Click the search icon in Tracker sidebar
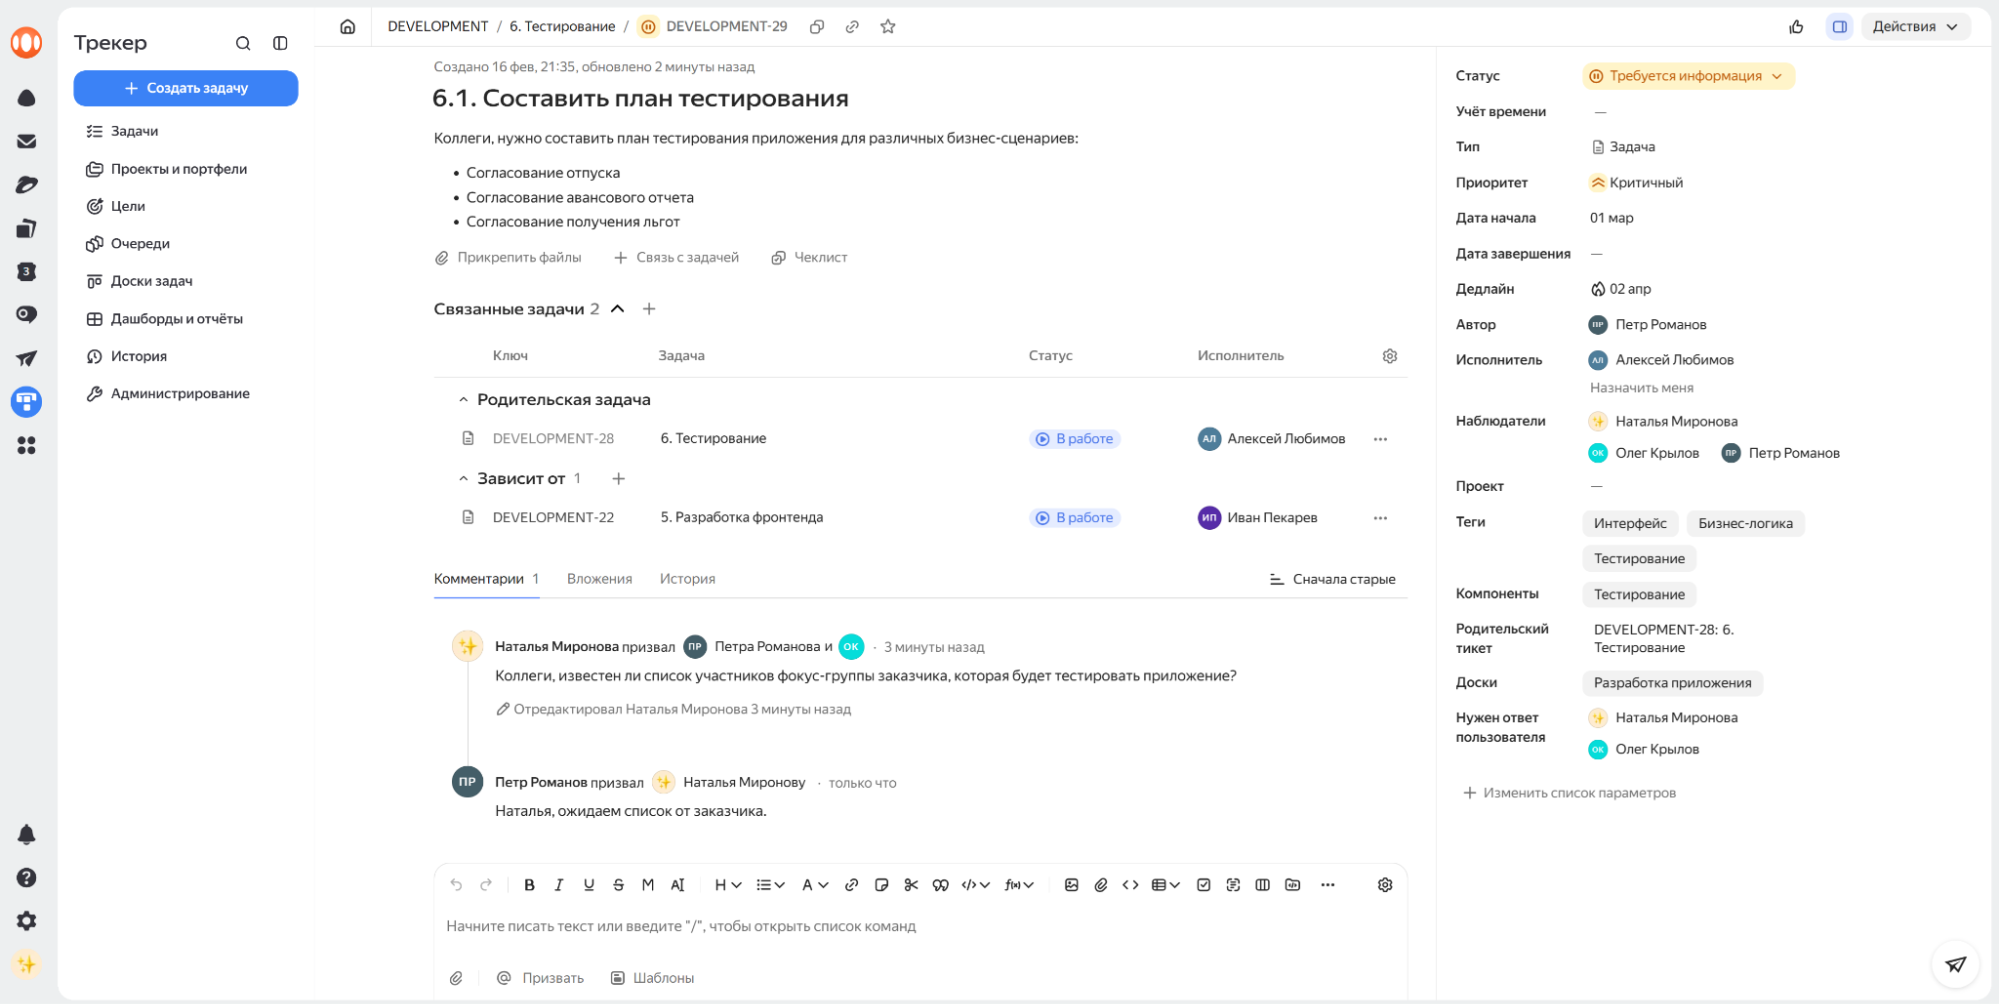This screenshot has height=1005, width=1999. [x=243, y=43]
